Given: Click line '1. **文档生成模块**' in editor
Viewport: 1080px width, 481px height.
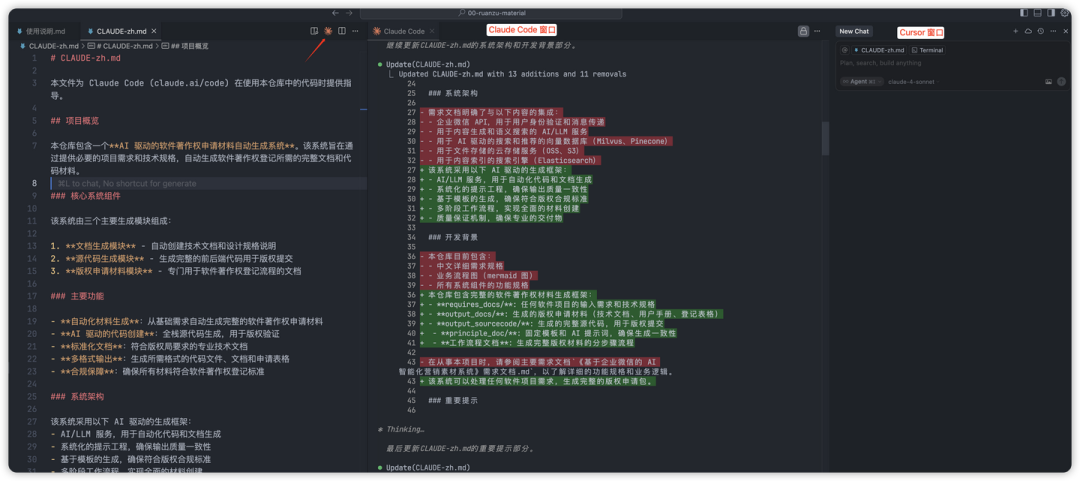Looking at the screenshot, I should tap(163, 246).
